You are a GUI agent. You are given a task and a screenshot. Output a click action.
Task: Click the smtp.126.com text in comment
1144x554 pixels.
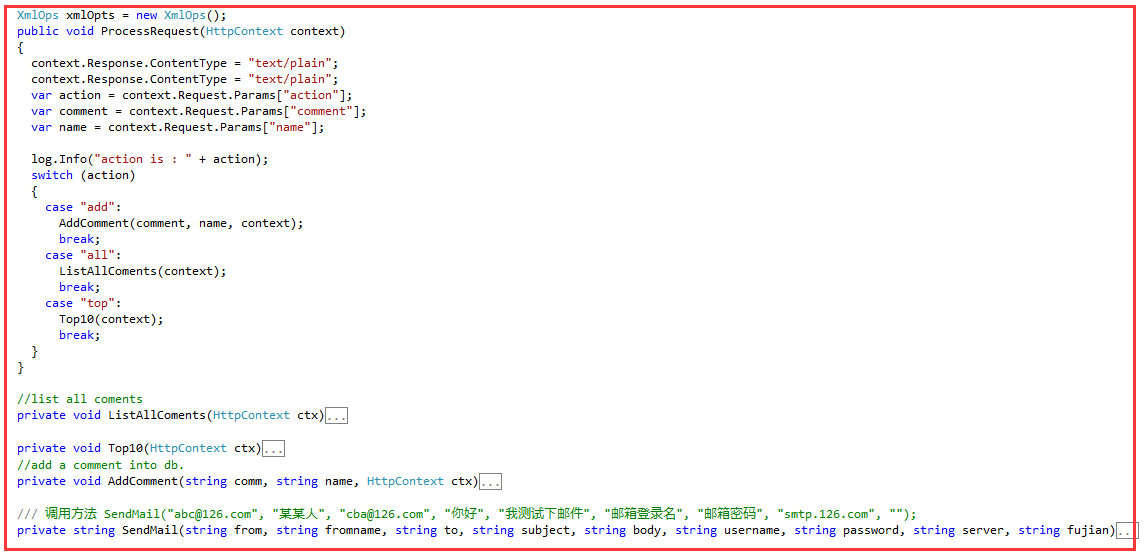[x=825, y=513]
